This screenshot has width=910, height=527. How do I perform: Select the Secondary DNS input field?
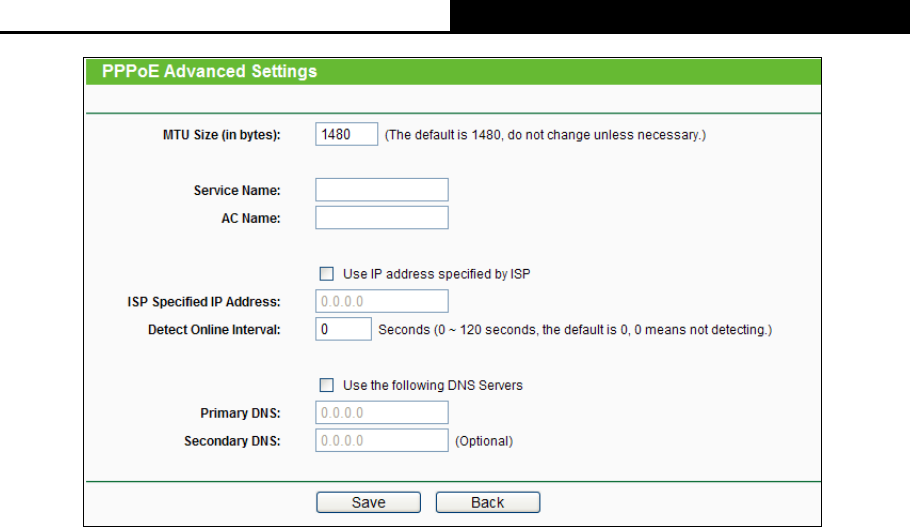click(382, 441)
